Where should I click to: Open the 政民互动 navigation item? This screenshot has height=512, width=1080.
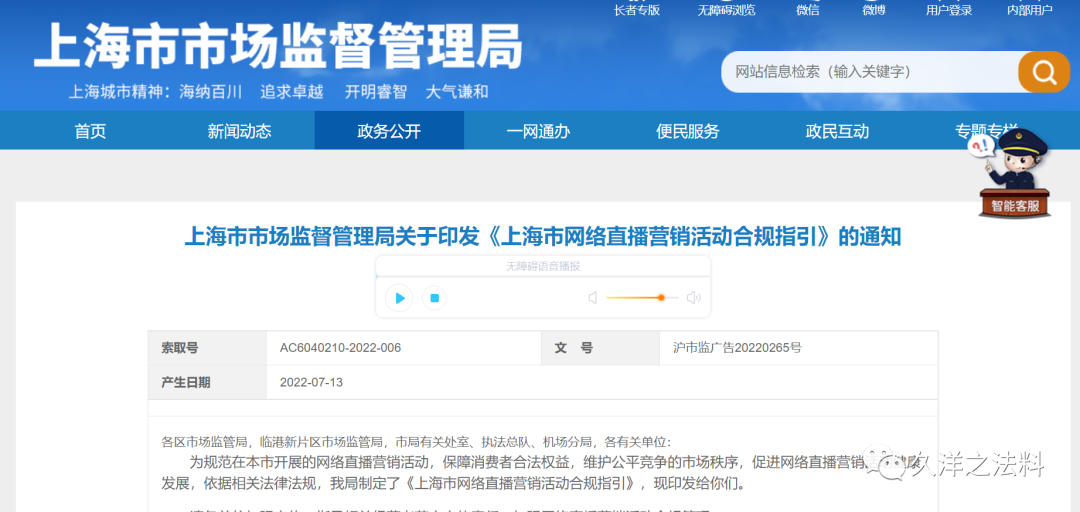click(x=837, y=131)
